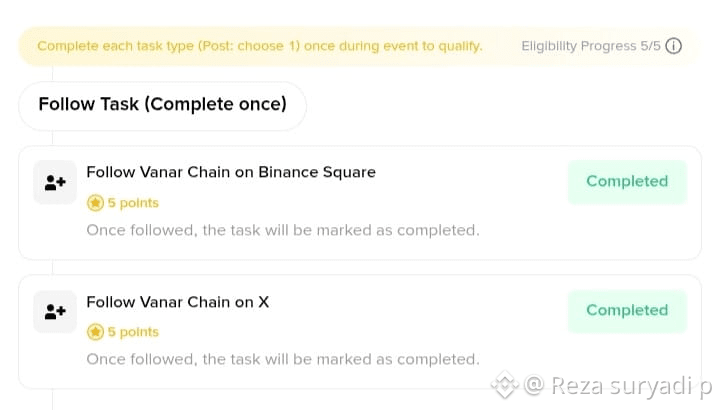Click the 5 points label for X task
The height and width of the screenshot is (410, 720).
click(x=133, y=331)
